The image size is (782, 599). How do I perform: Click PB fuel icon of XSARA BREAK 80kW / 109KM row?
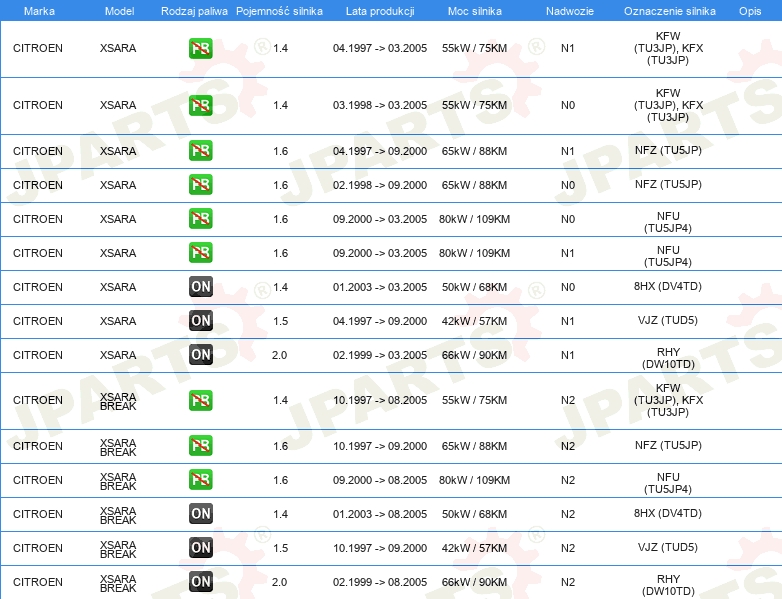point(200,479)
